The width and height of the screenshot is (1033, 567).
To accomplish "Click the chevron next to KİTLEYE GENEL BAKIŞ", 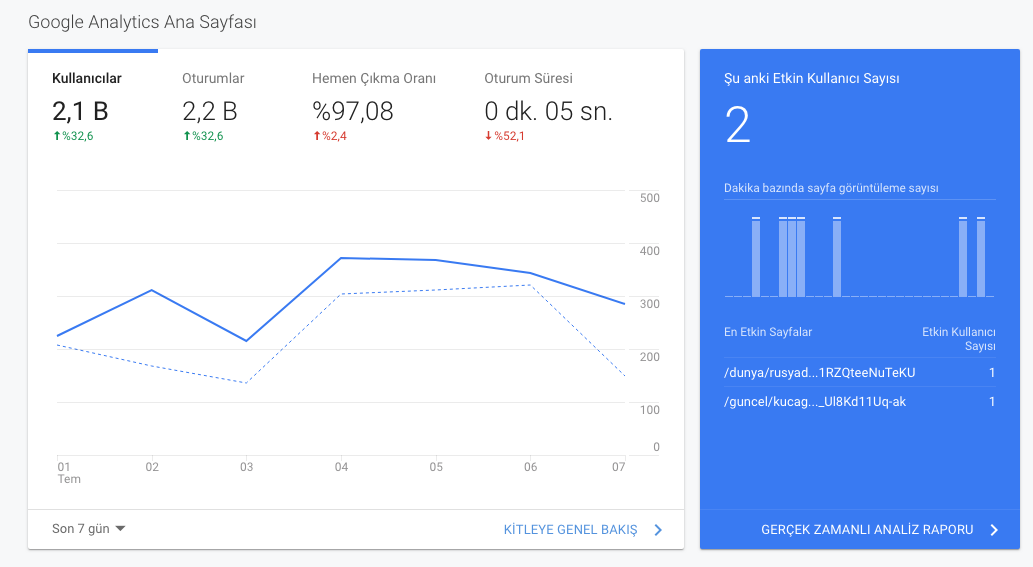I will [x=657, y=529].
